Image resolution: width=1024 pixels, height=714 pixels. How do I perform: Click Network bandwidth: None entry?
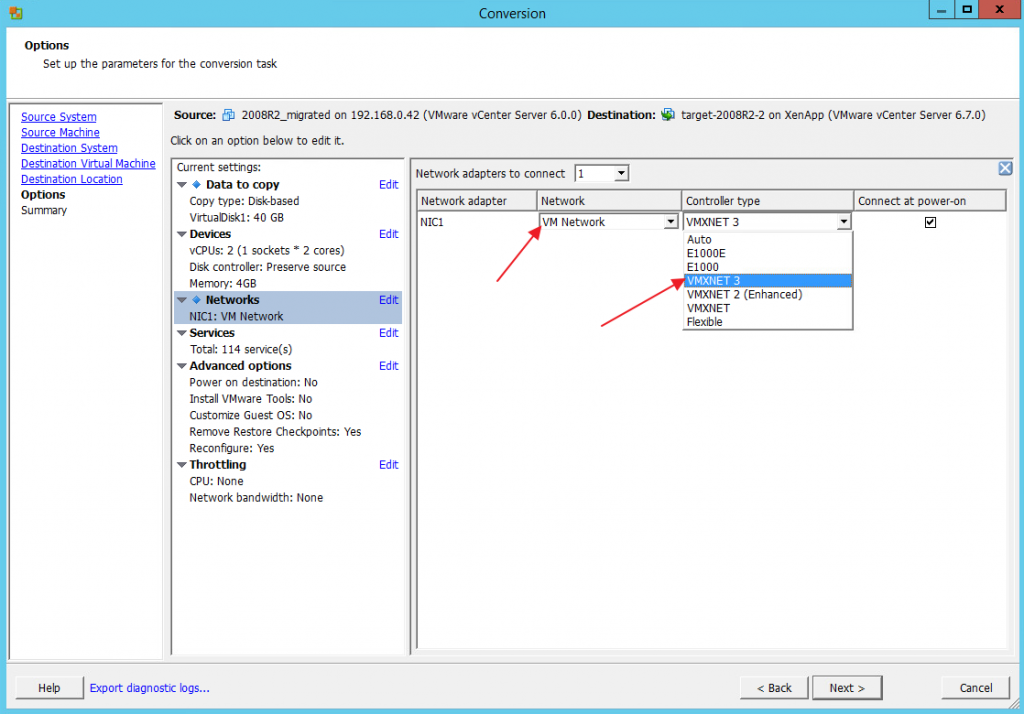pos(256,498)
